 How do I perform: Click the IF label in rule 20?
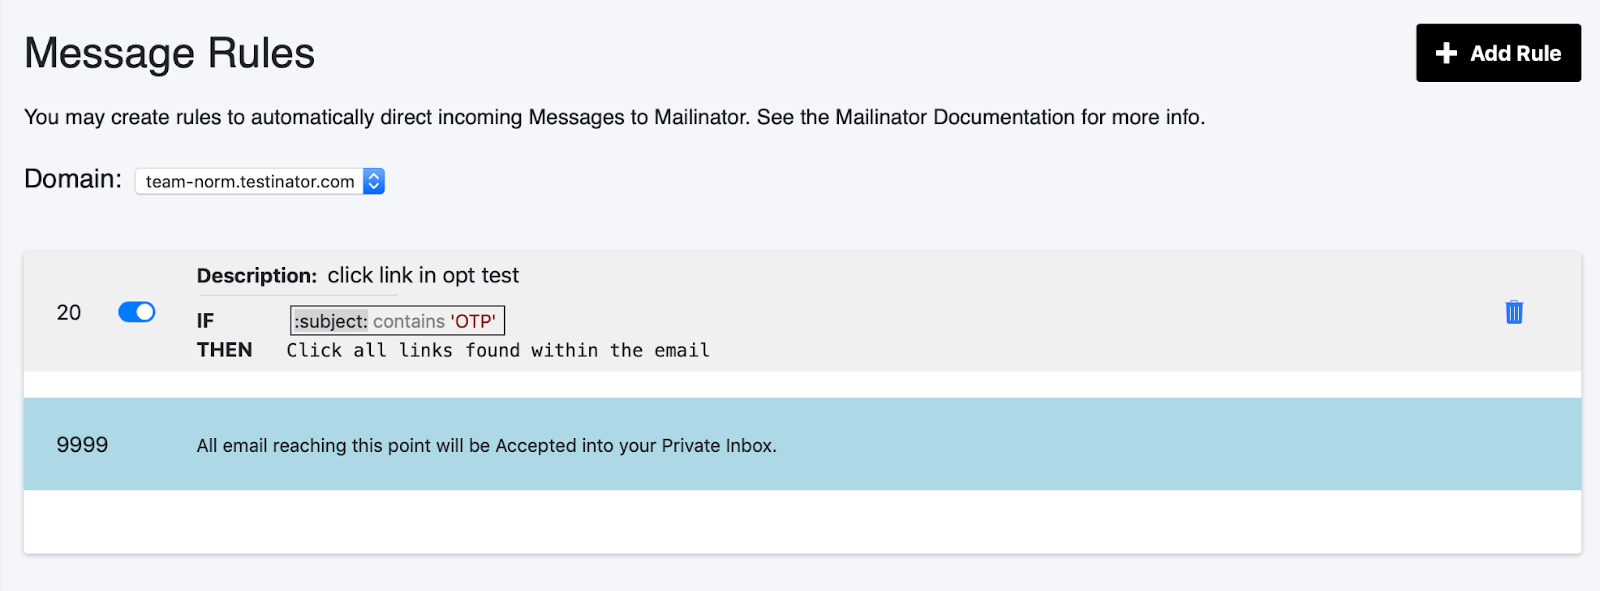[x=205, y=321]
